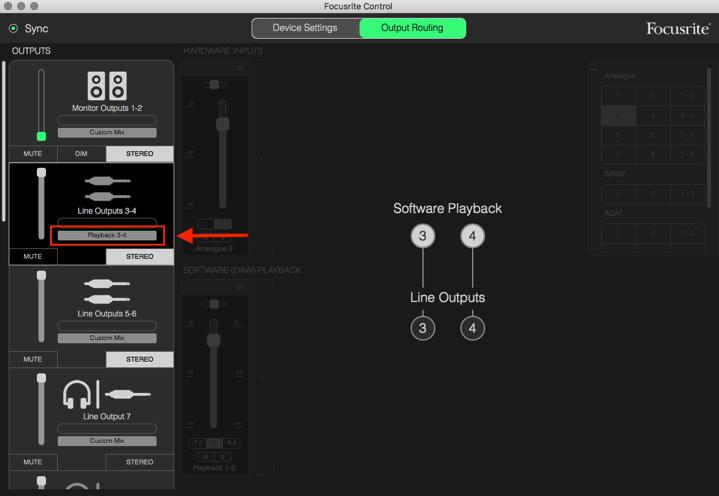The height and width of the screenshot is (496, 719).
Task: Open Custom Mix dropdown for Line Outputs 5-6
Action: pos(107,338)
